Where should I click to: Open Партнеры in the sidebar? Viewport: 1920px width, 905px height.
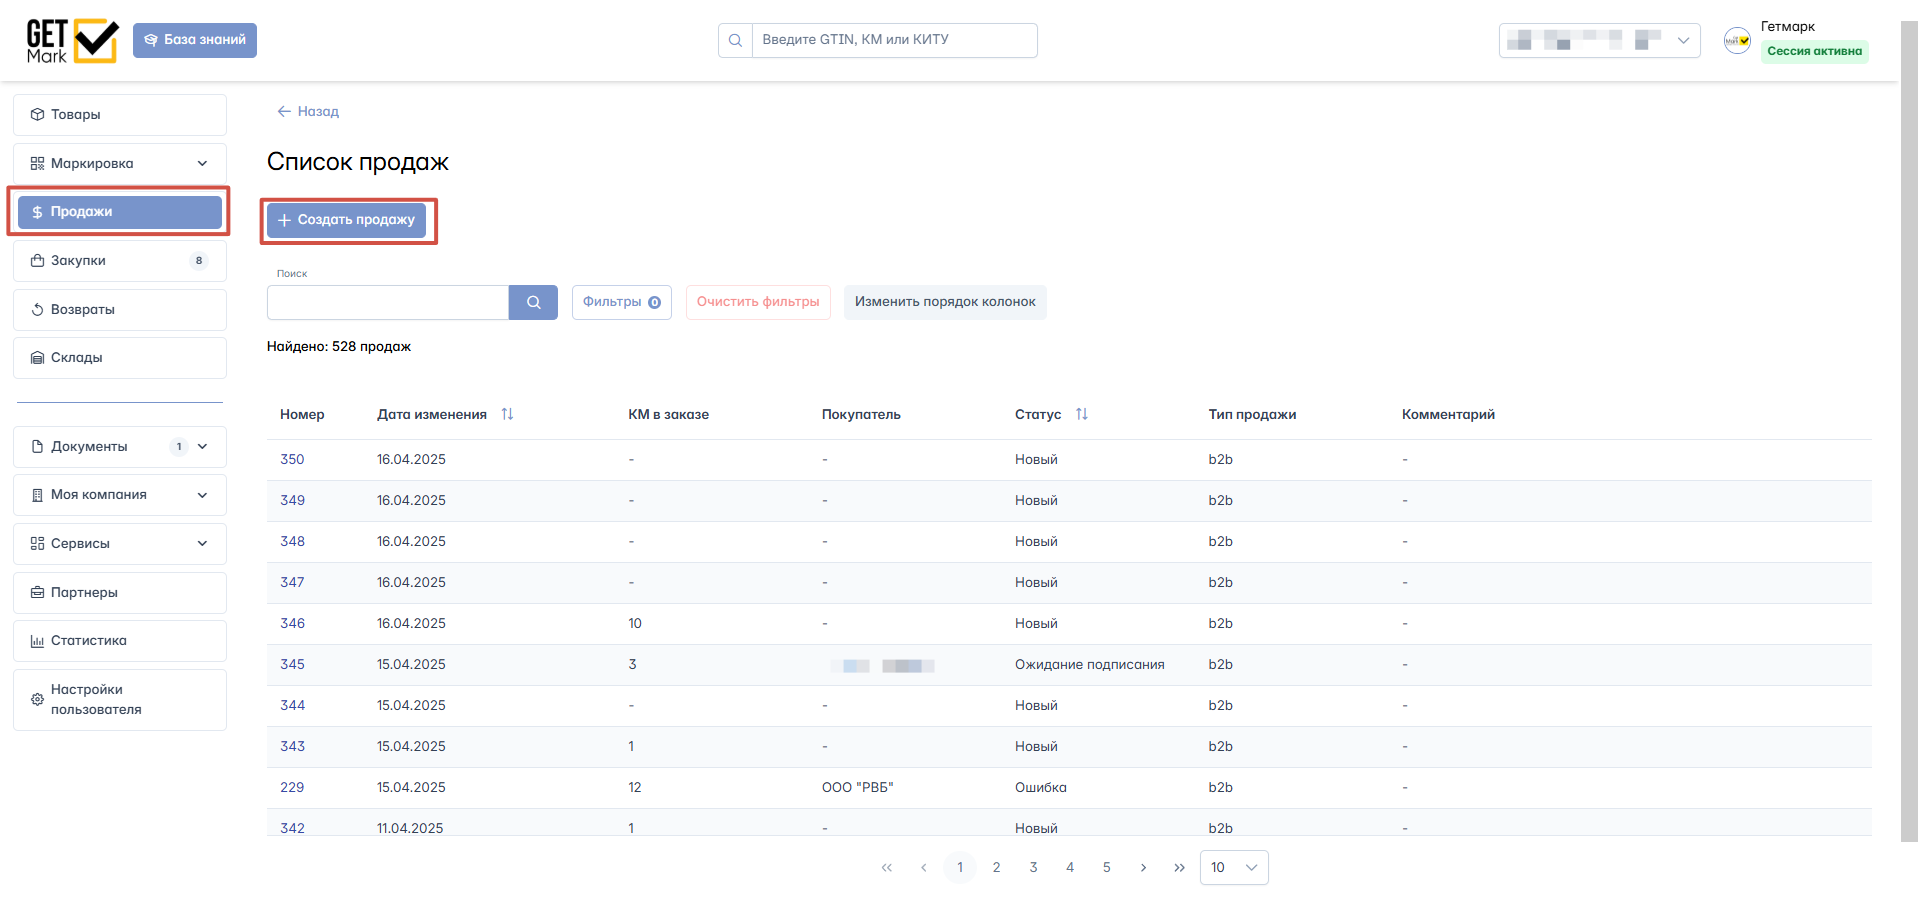120,593
